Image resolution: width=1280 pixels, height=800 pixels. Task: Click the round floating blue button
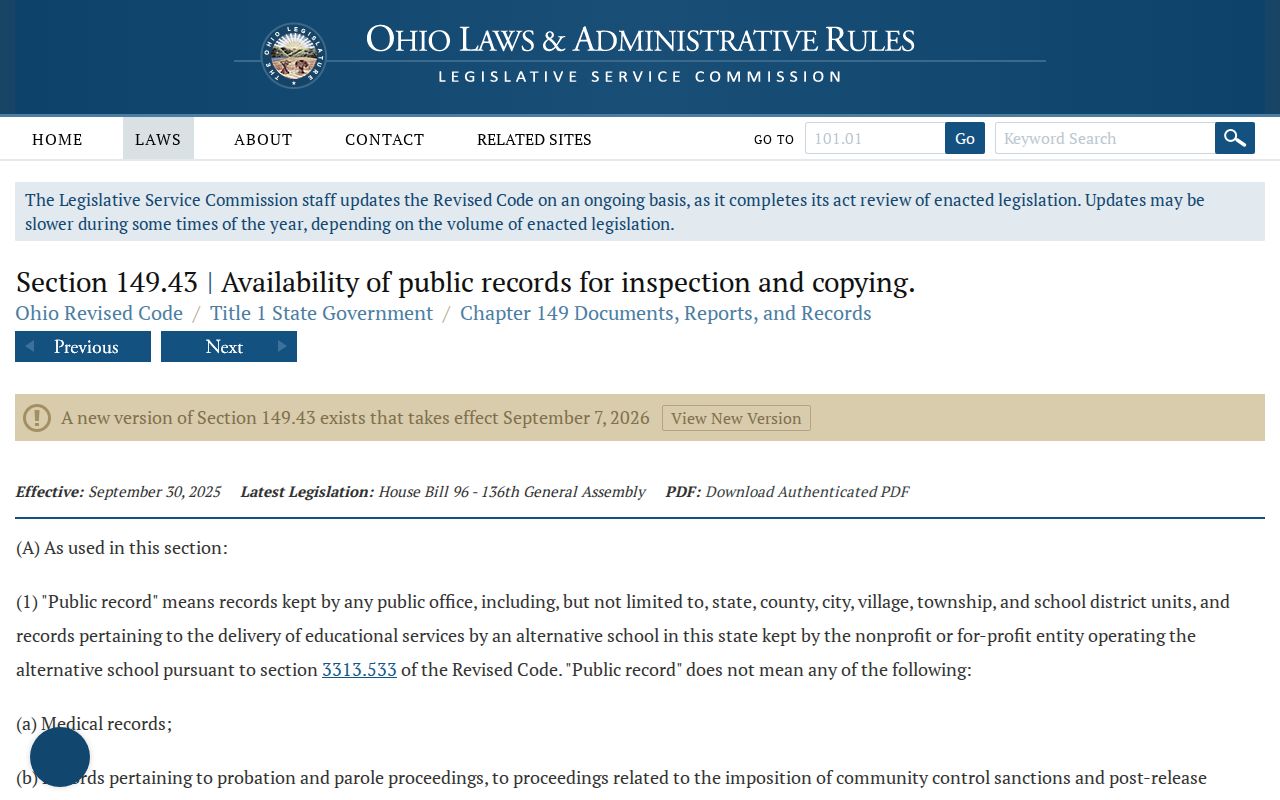coord(60,757)
